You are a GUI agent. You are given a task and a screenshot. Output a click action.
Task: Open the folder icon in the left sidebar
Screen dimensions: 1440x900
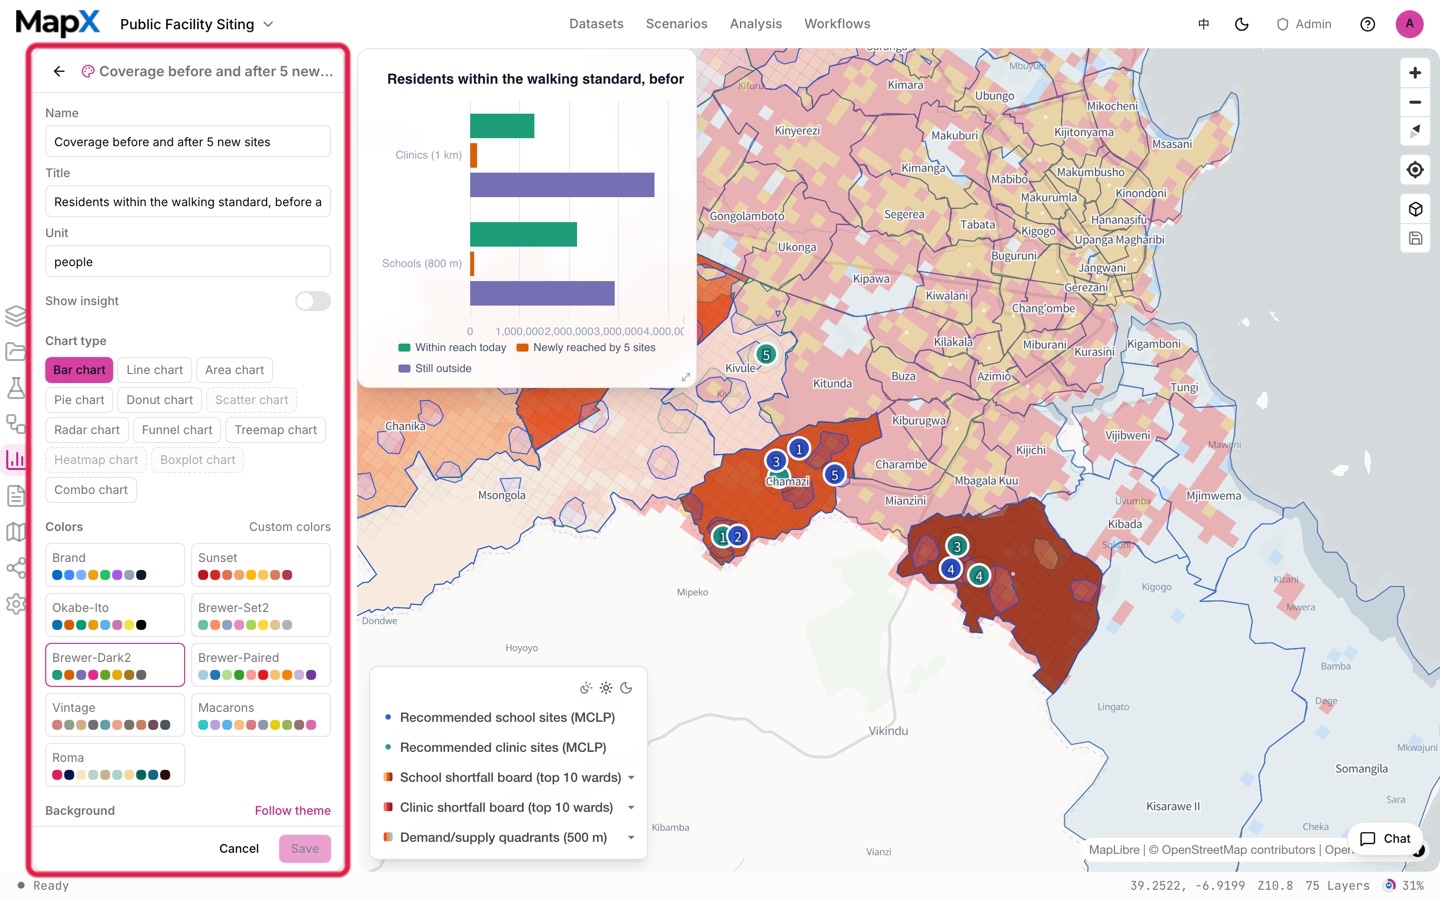click(15, 352)
